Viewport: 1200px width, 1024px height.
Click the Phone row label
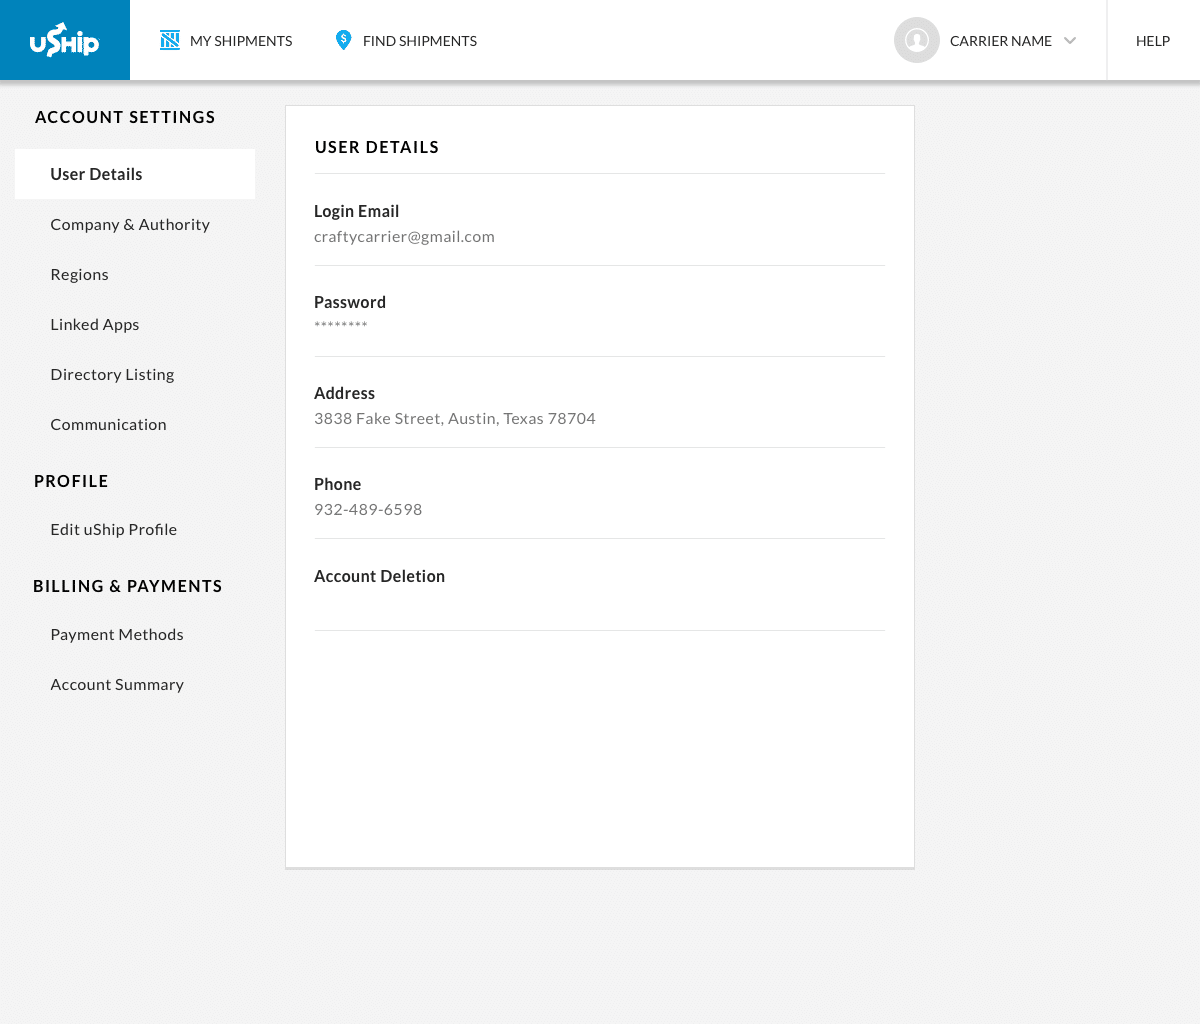tap(337, 484)
